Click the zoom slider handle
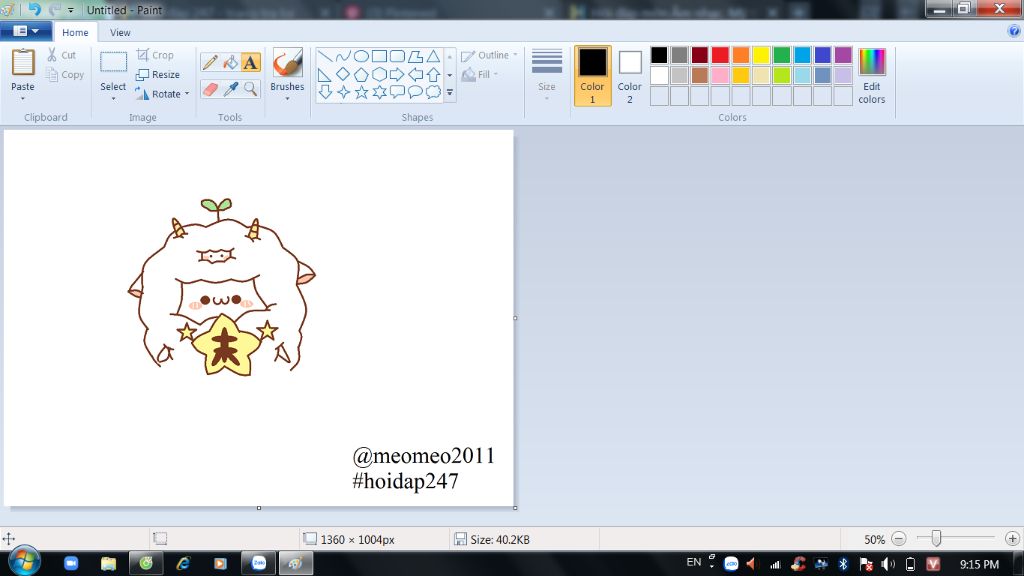This screenshot has width=1024, height=576. point(936,538)
